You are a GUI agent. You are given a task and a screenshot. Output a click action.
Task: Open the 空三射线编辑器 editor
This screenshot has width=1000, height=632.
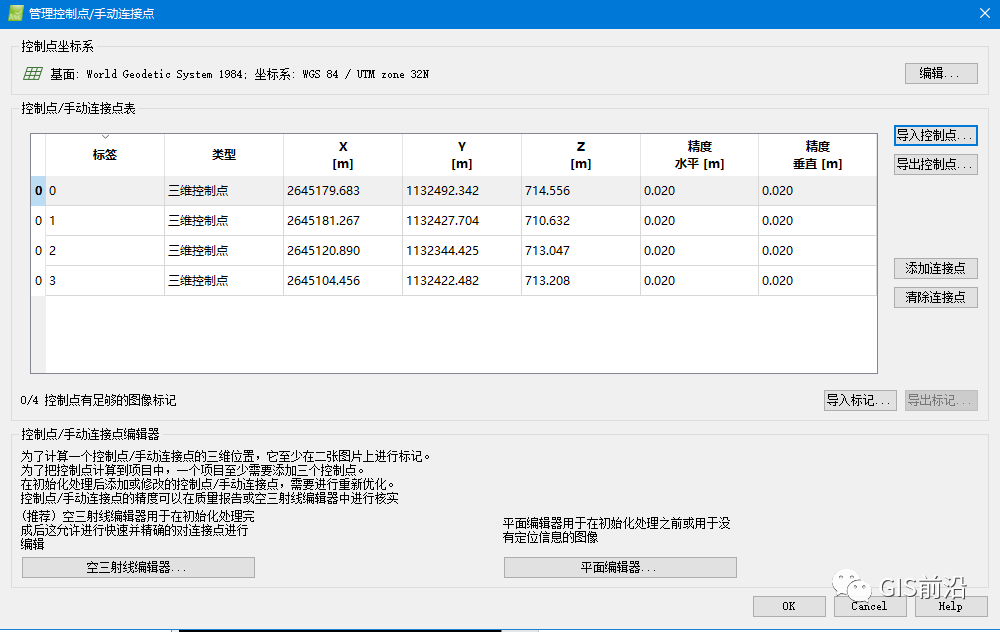tap(138, 568)
